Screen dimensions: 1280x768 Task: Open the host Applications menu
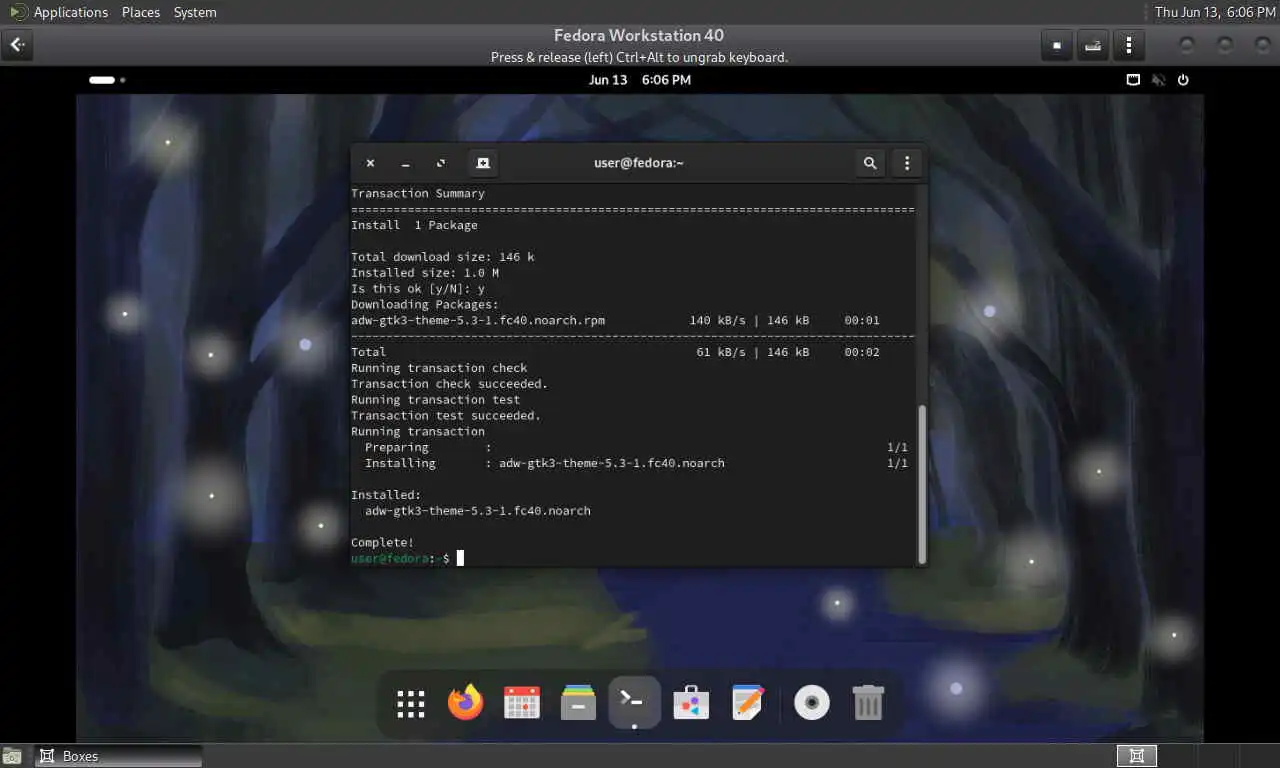[x=70, y=12]
